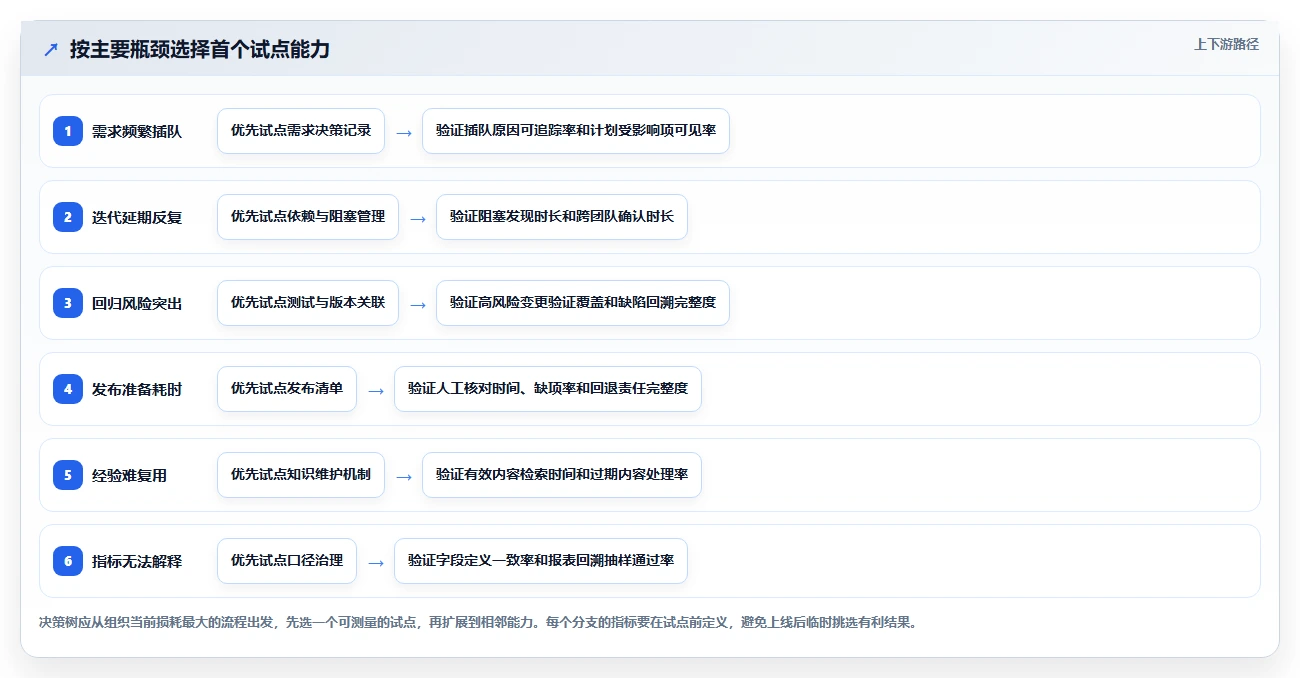This screenshot has width=1300, height=678.
Task: Select 验证阻塞发现时长和跨团队确认时长 box
Action: (x=562, y=217)
